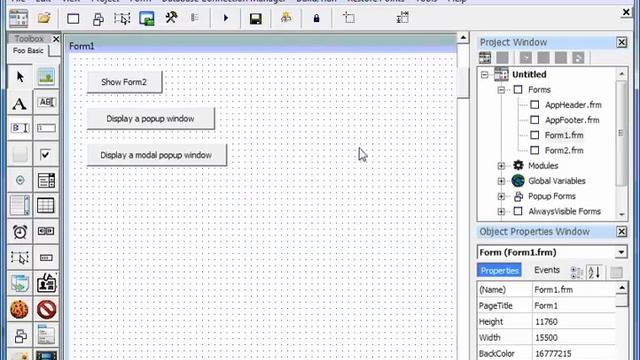Image resolution: width=640 pixels, height=360 pixels.
Task: Open project with the folder icon in the toolbar
Action: coord(44,18)
